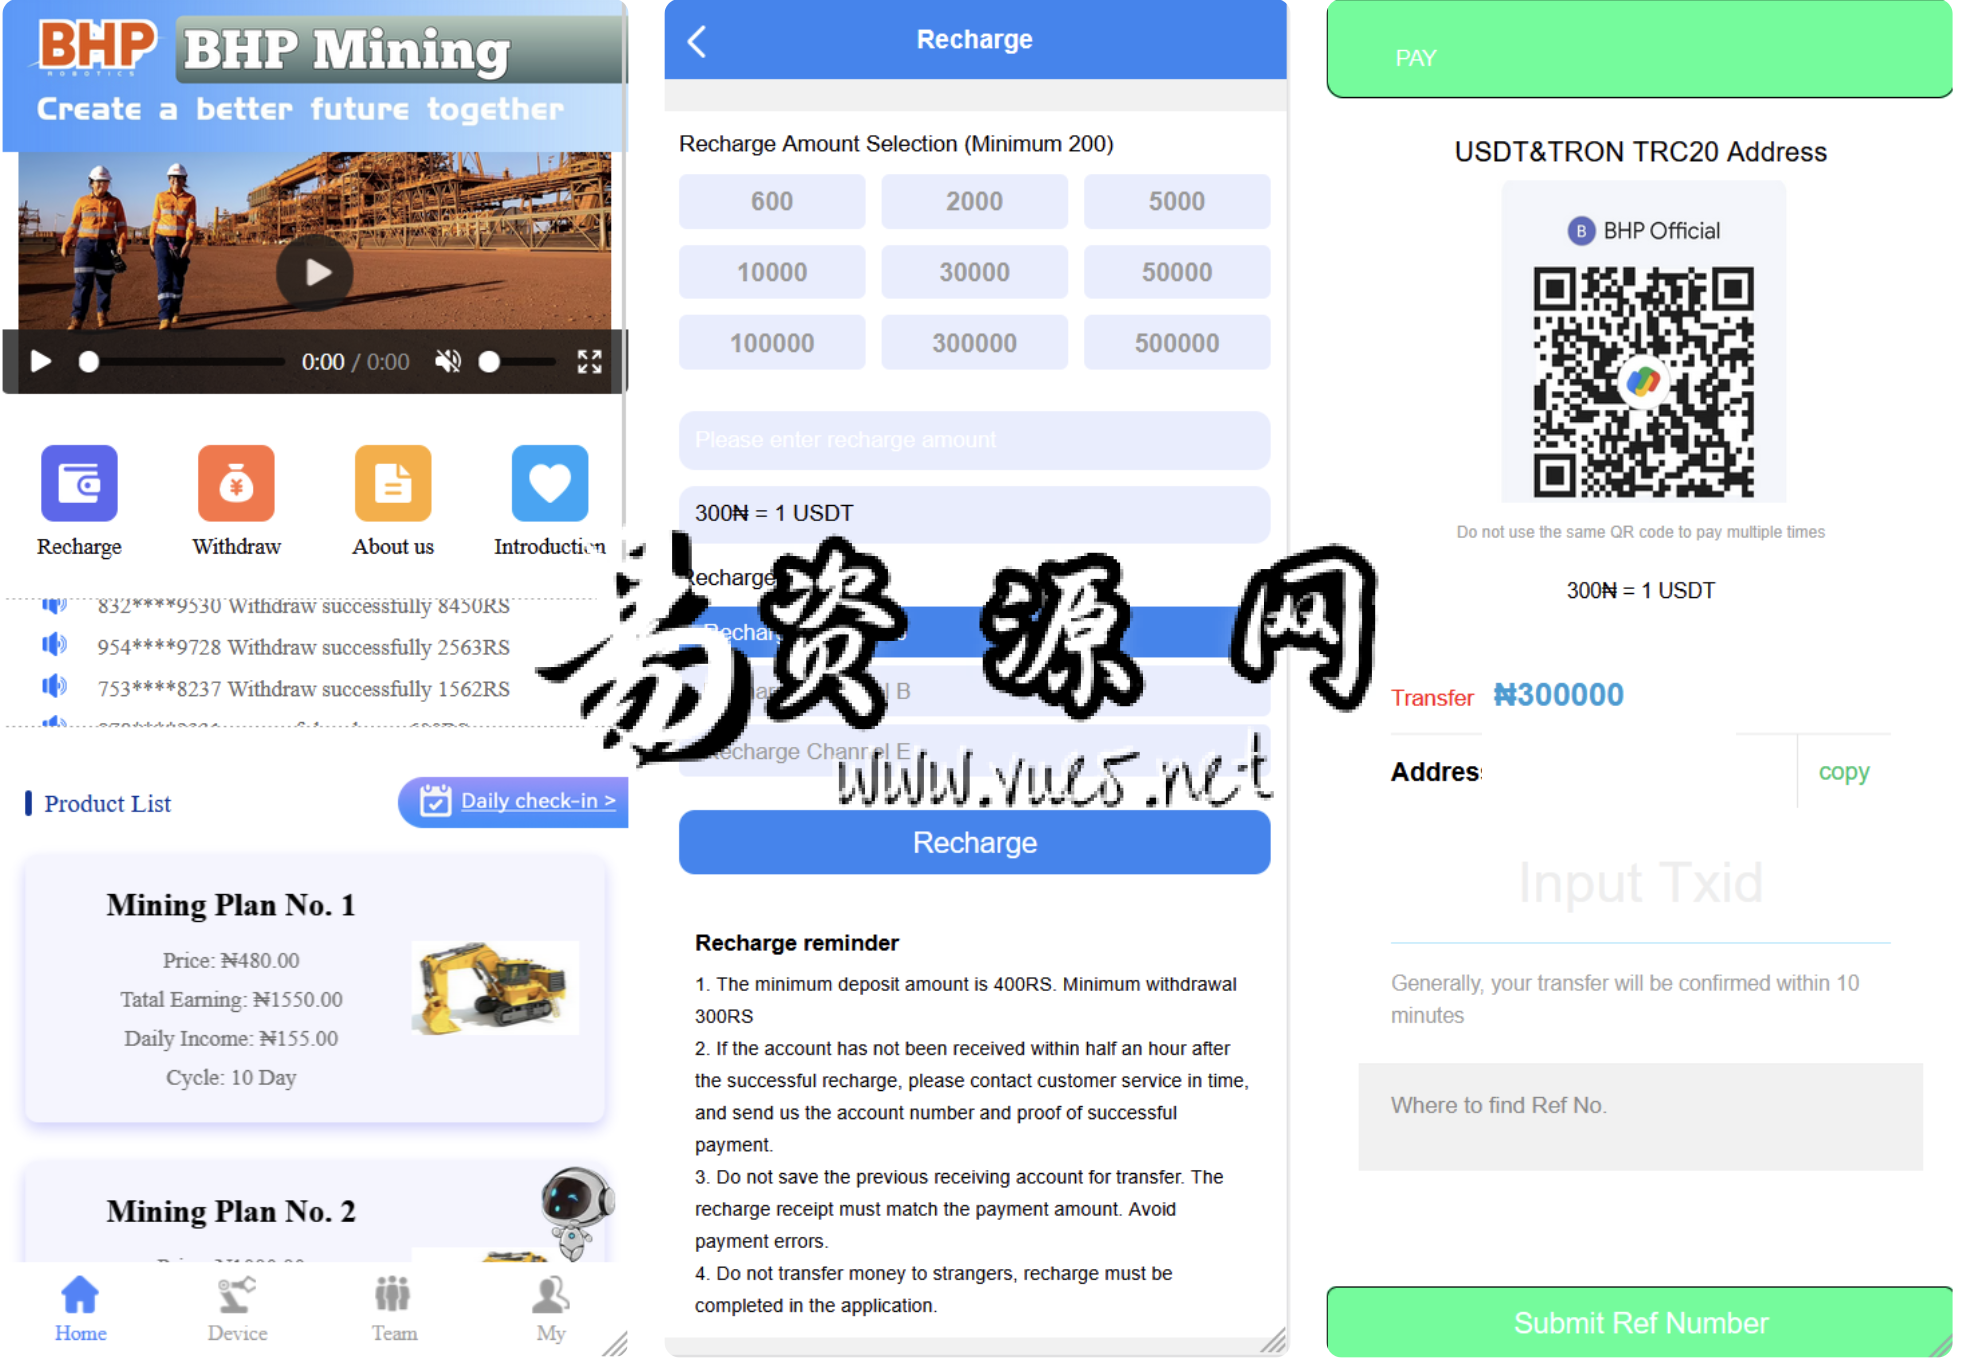
Task: Switch to Device tab
Action: coord(237,1309)
